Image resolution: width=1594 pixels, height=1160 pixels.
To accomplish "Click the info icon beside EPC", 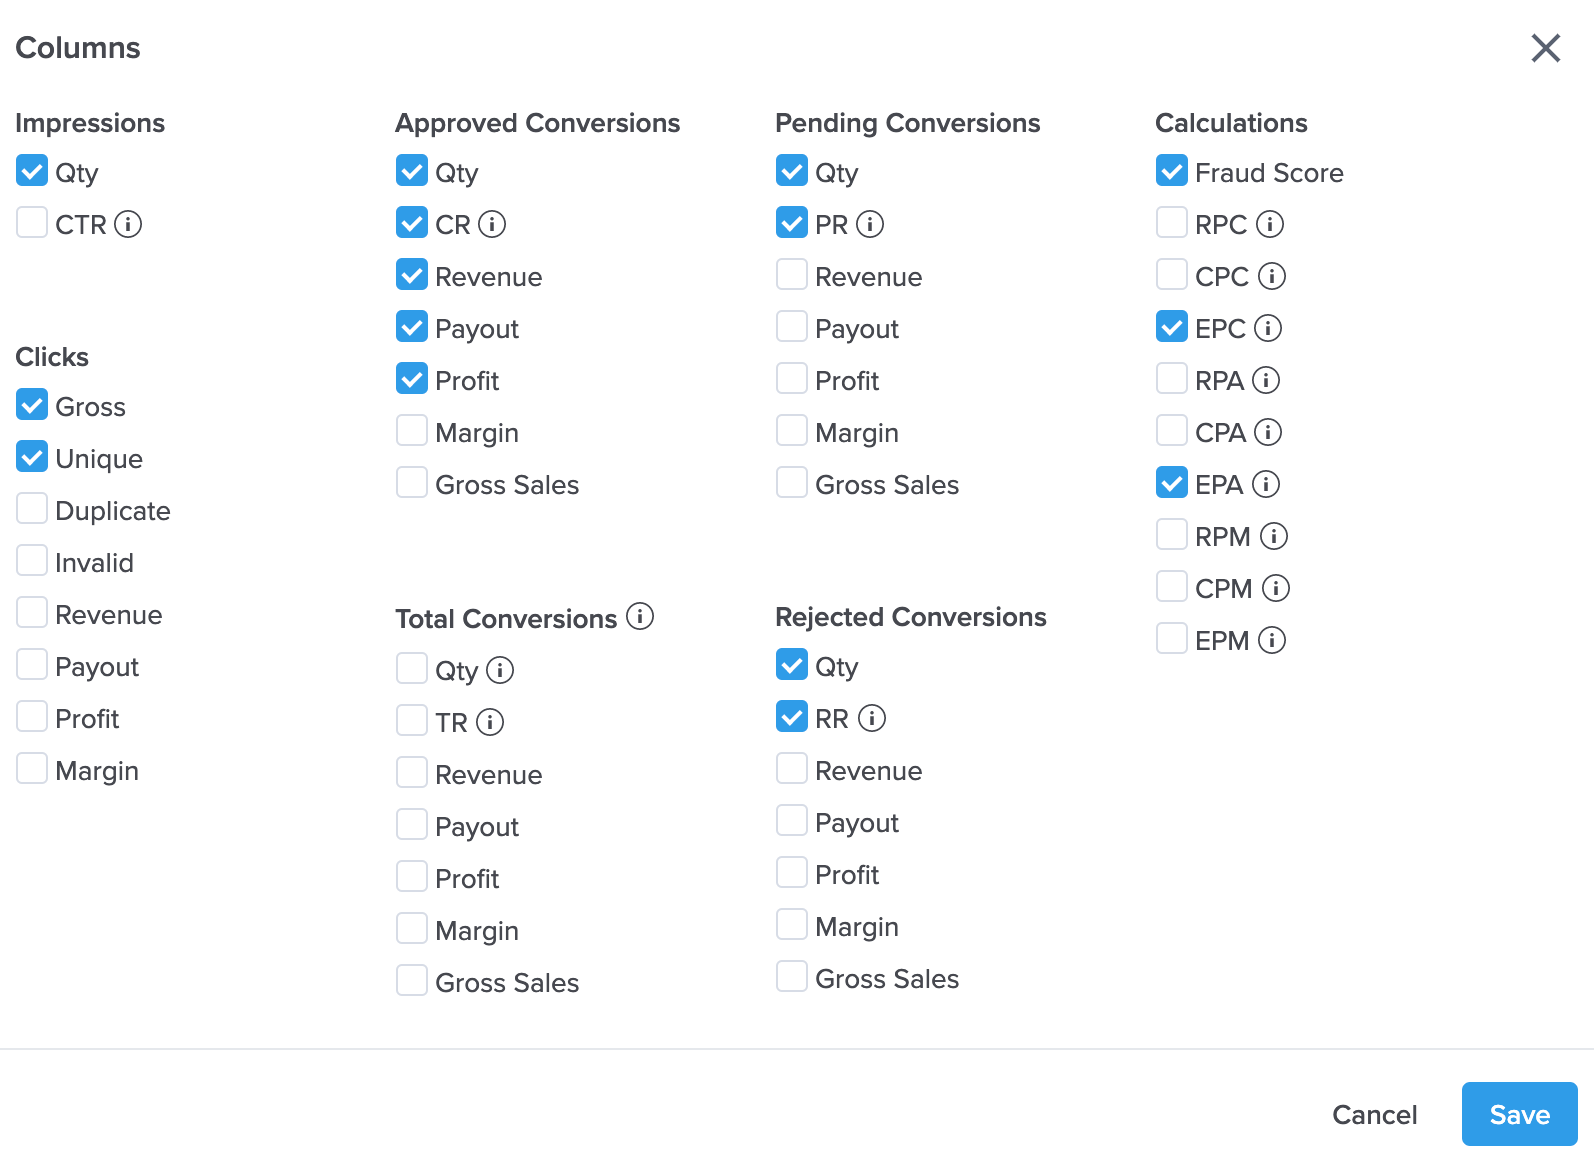I will pos(1268,327).
